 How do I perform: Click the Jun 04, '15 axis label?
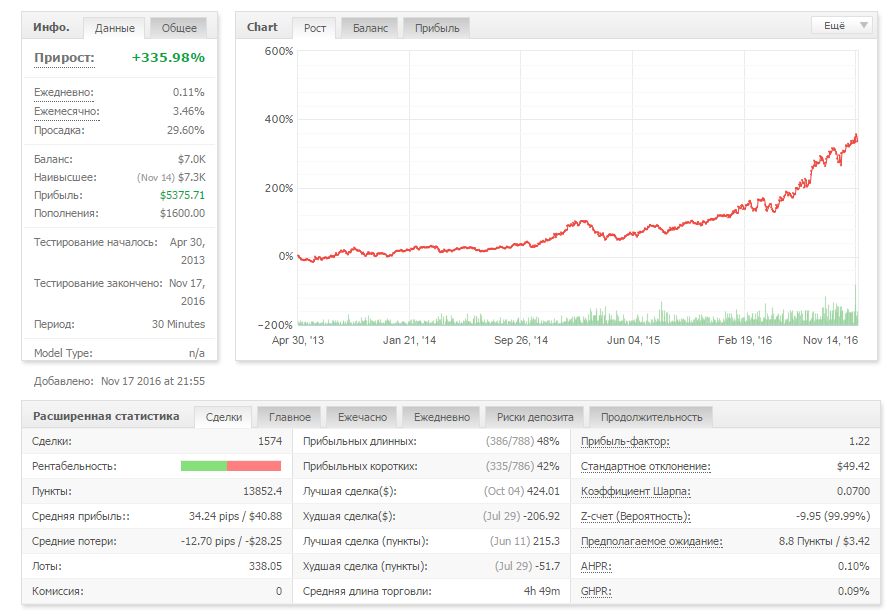633,340
